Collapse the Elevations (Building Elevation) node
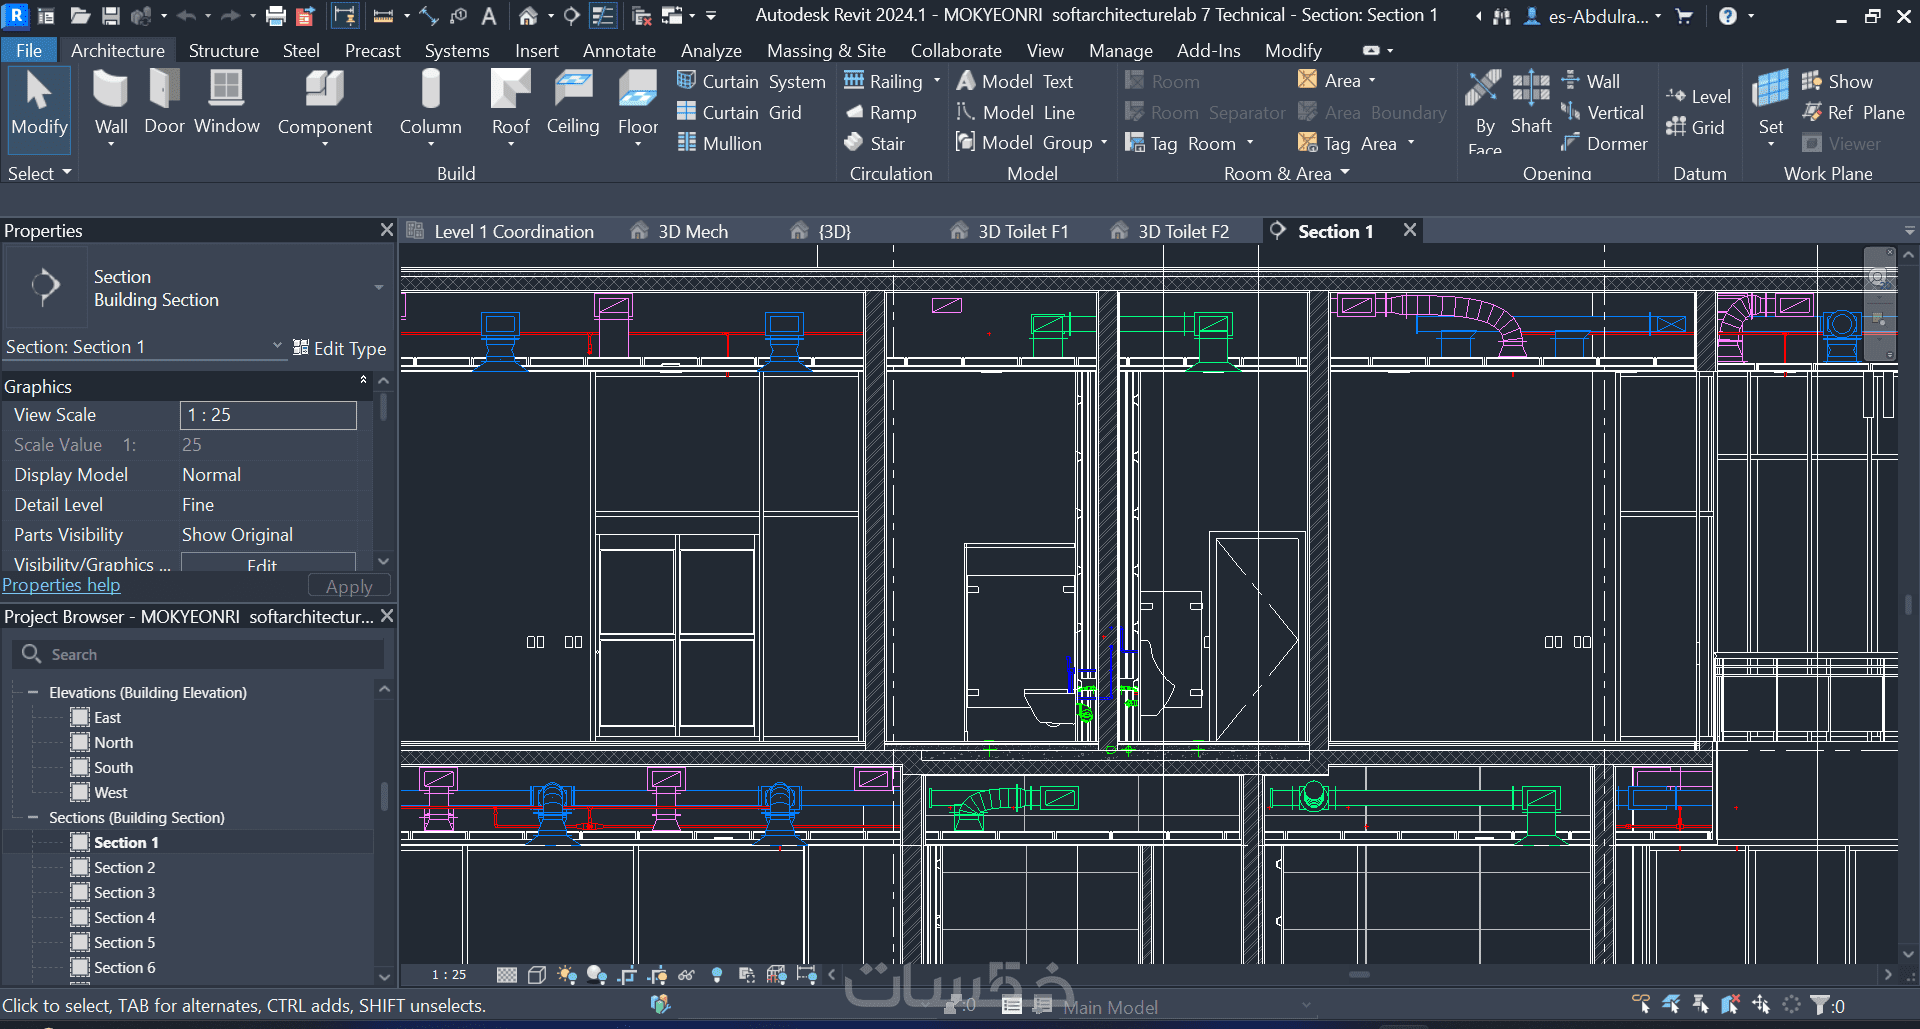This screenshot has width=1920, height=1029. 33,692
